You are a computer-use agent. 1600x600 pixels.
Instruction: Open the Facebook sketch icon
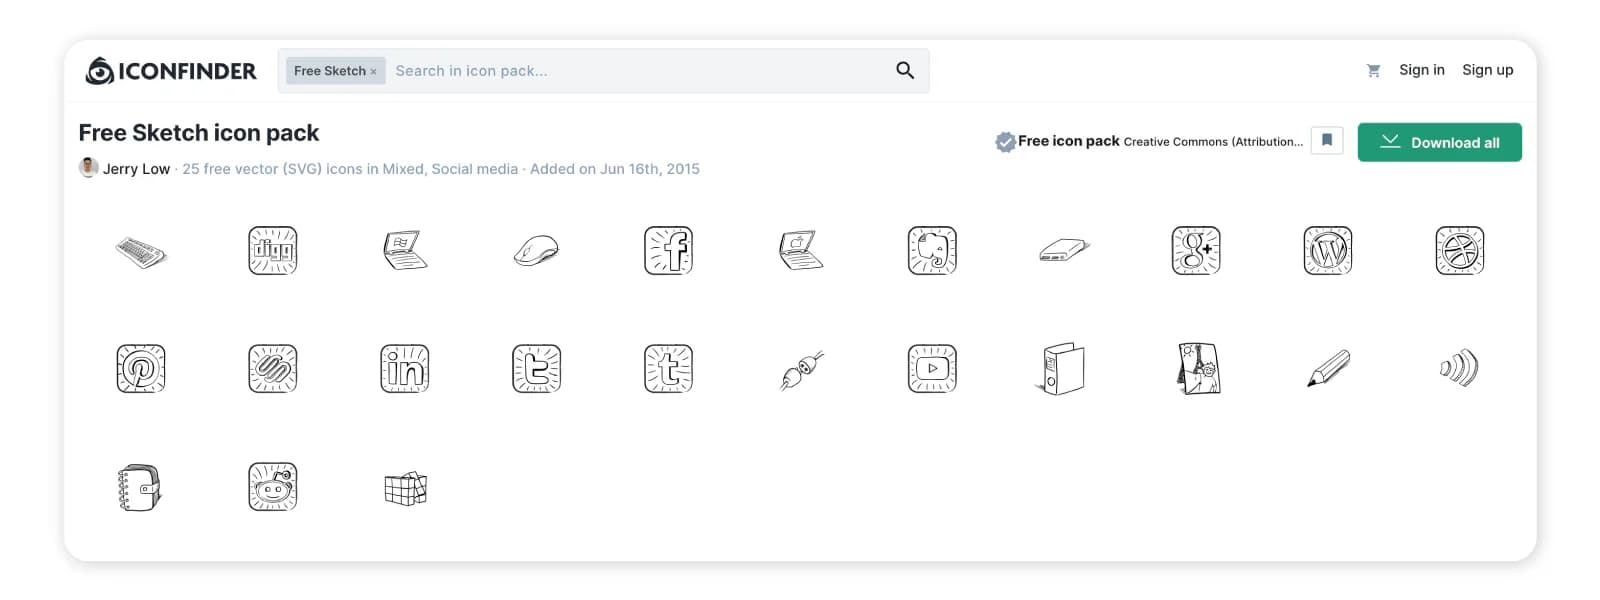(x=669, y=250)
